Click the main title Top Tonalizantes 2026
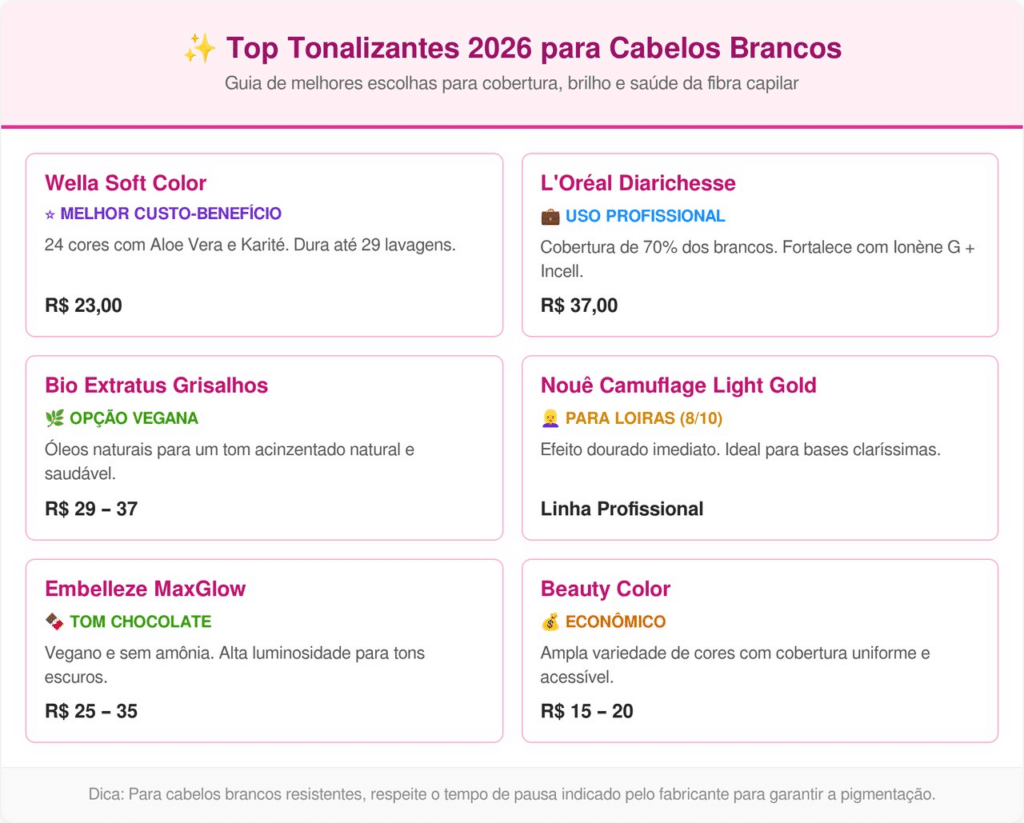The height and width of the screenshot is (823, 1024). [x=533, y=48]
